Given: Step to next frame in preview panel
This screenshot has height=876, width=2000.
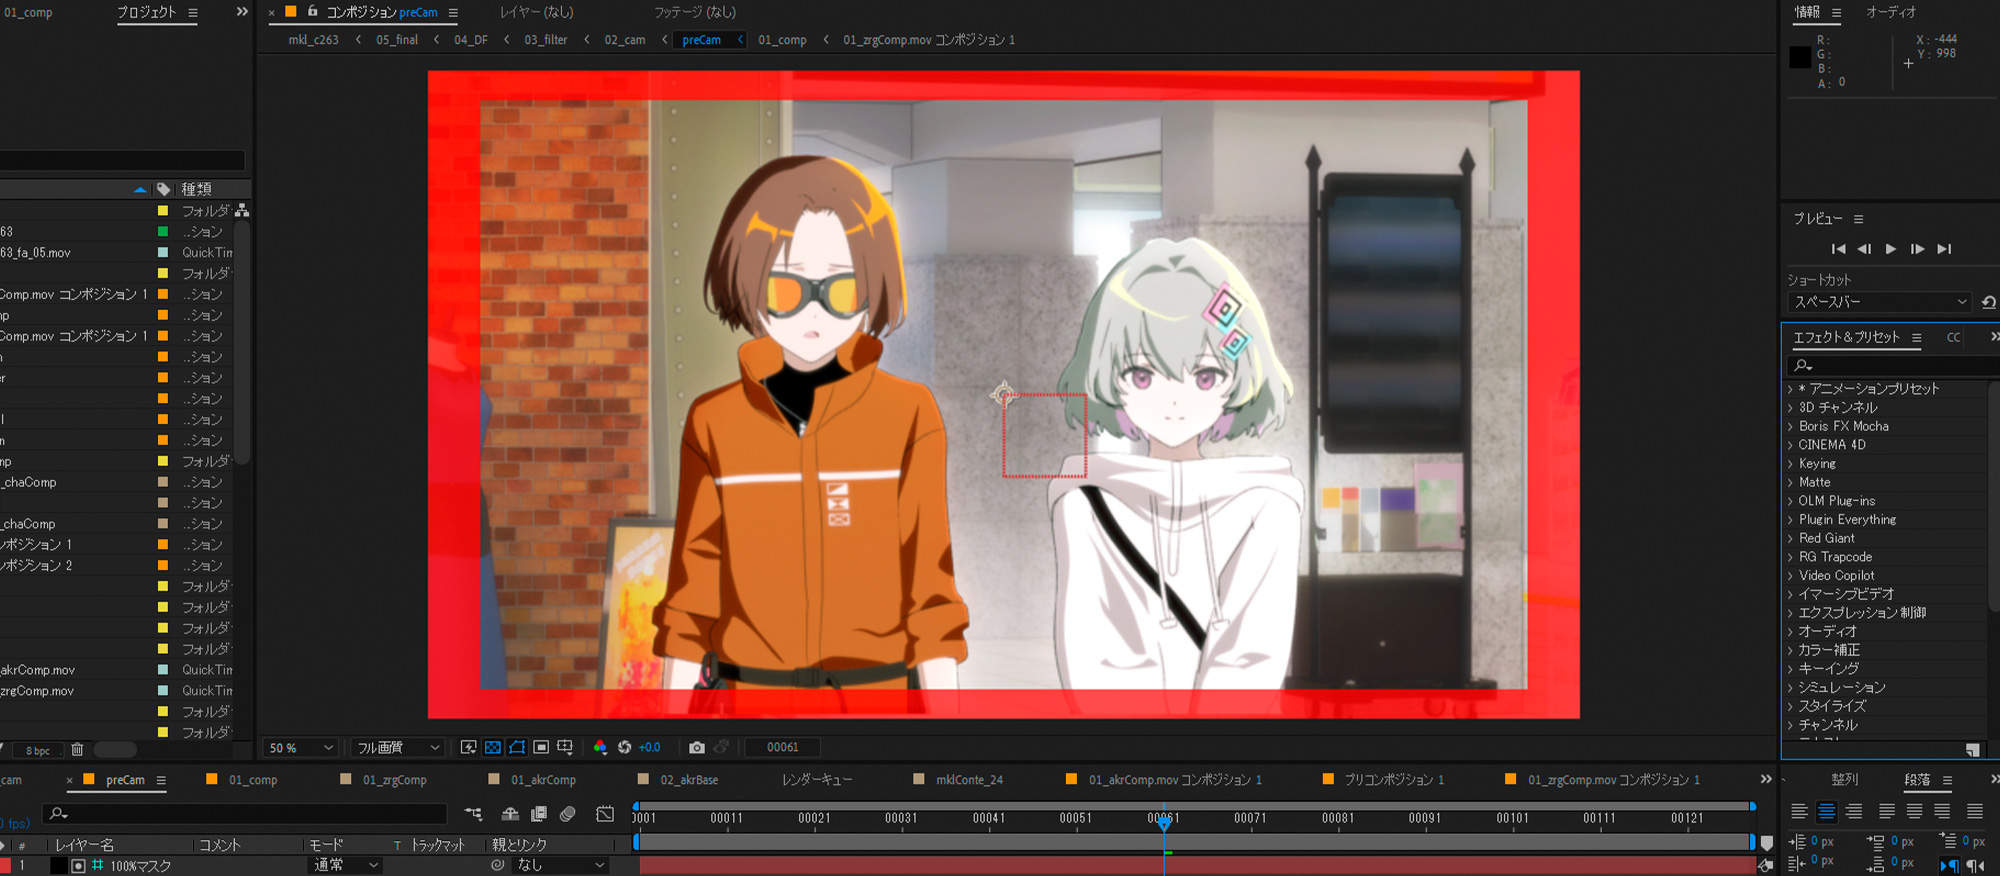Looking at the screenshot, I should (x=1917, y=249).
